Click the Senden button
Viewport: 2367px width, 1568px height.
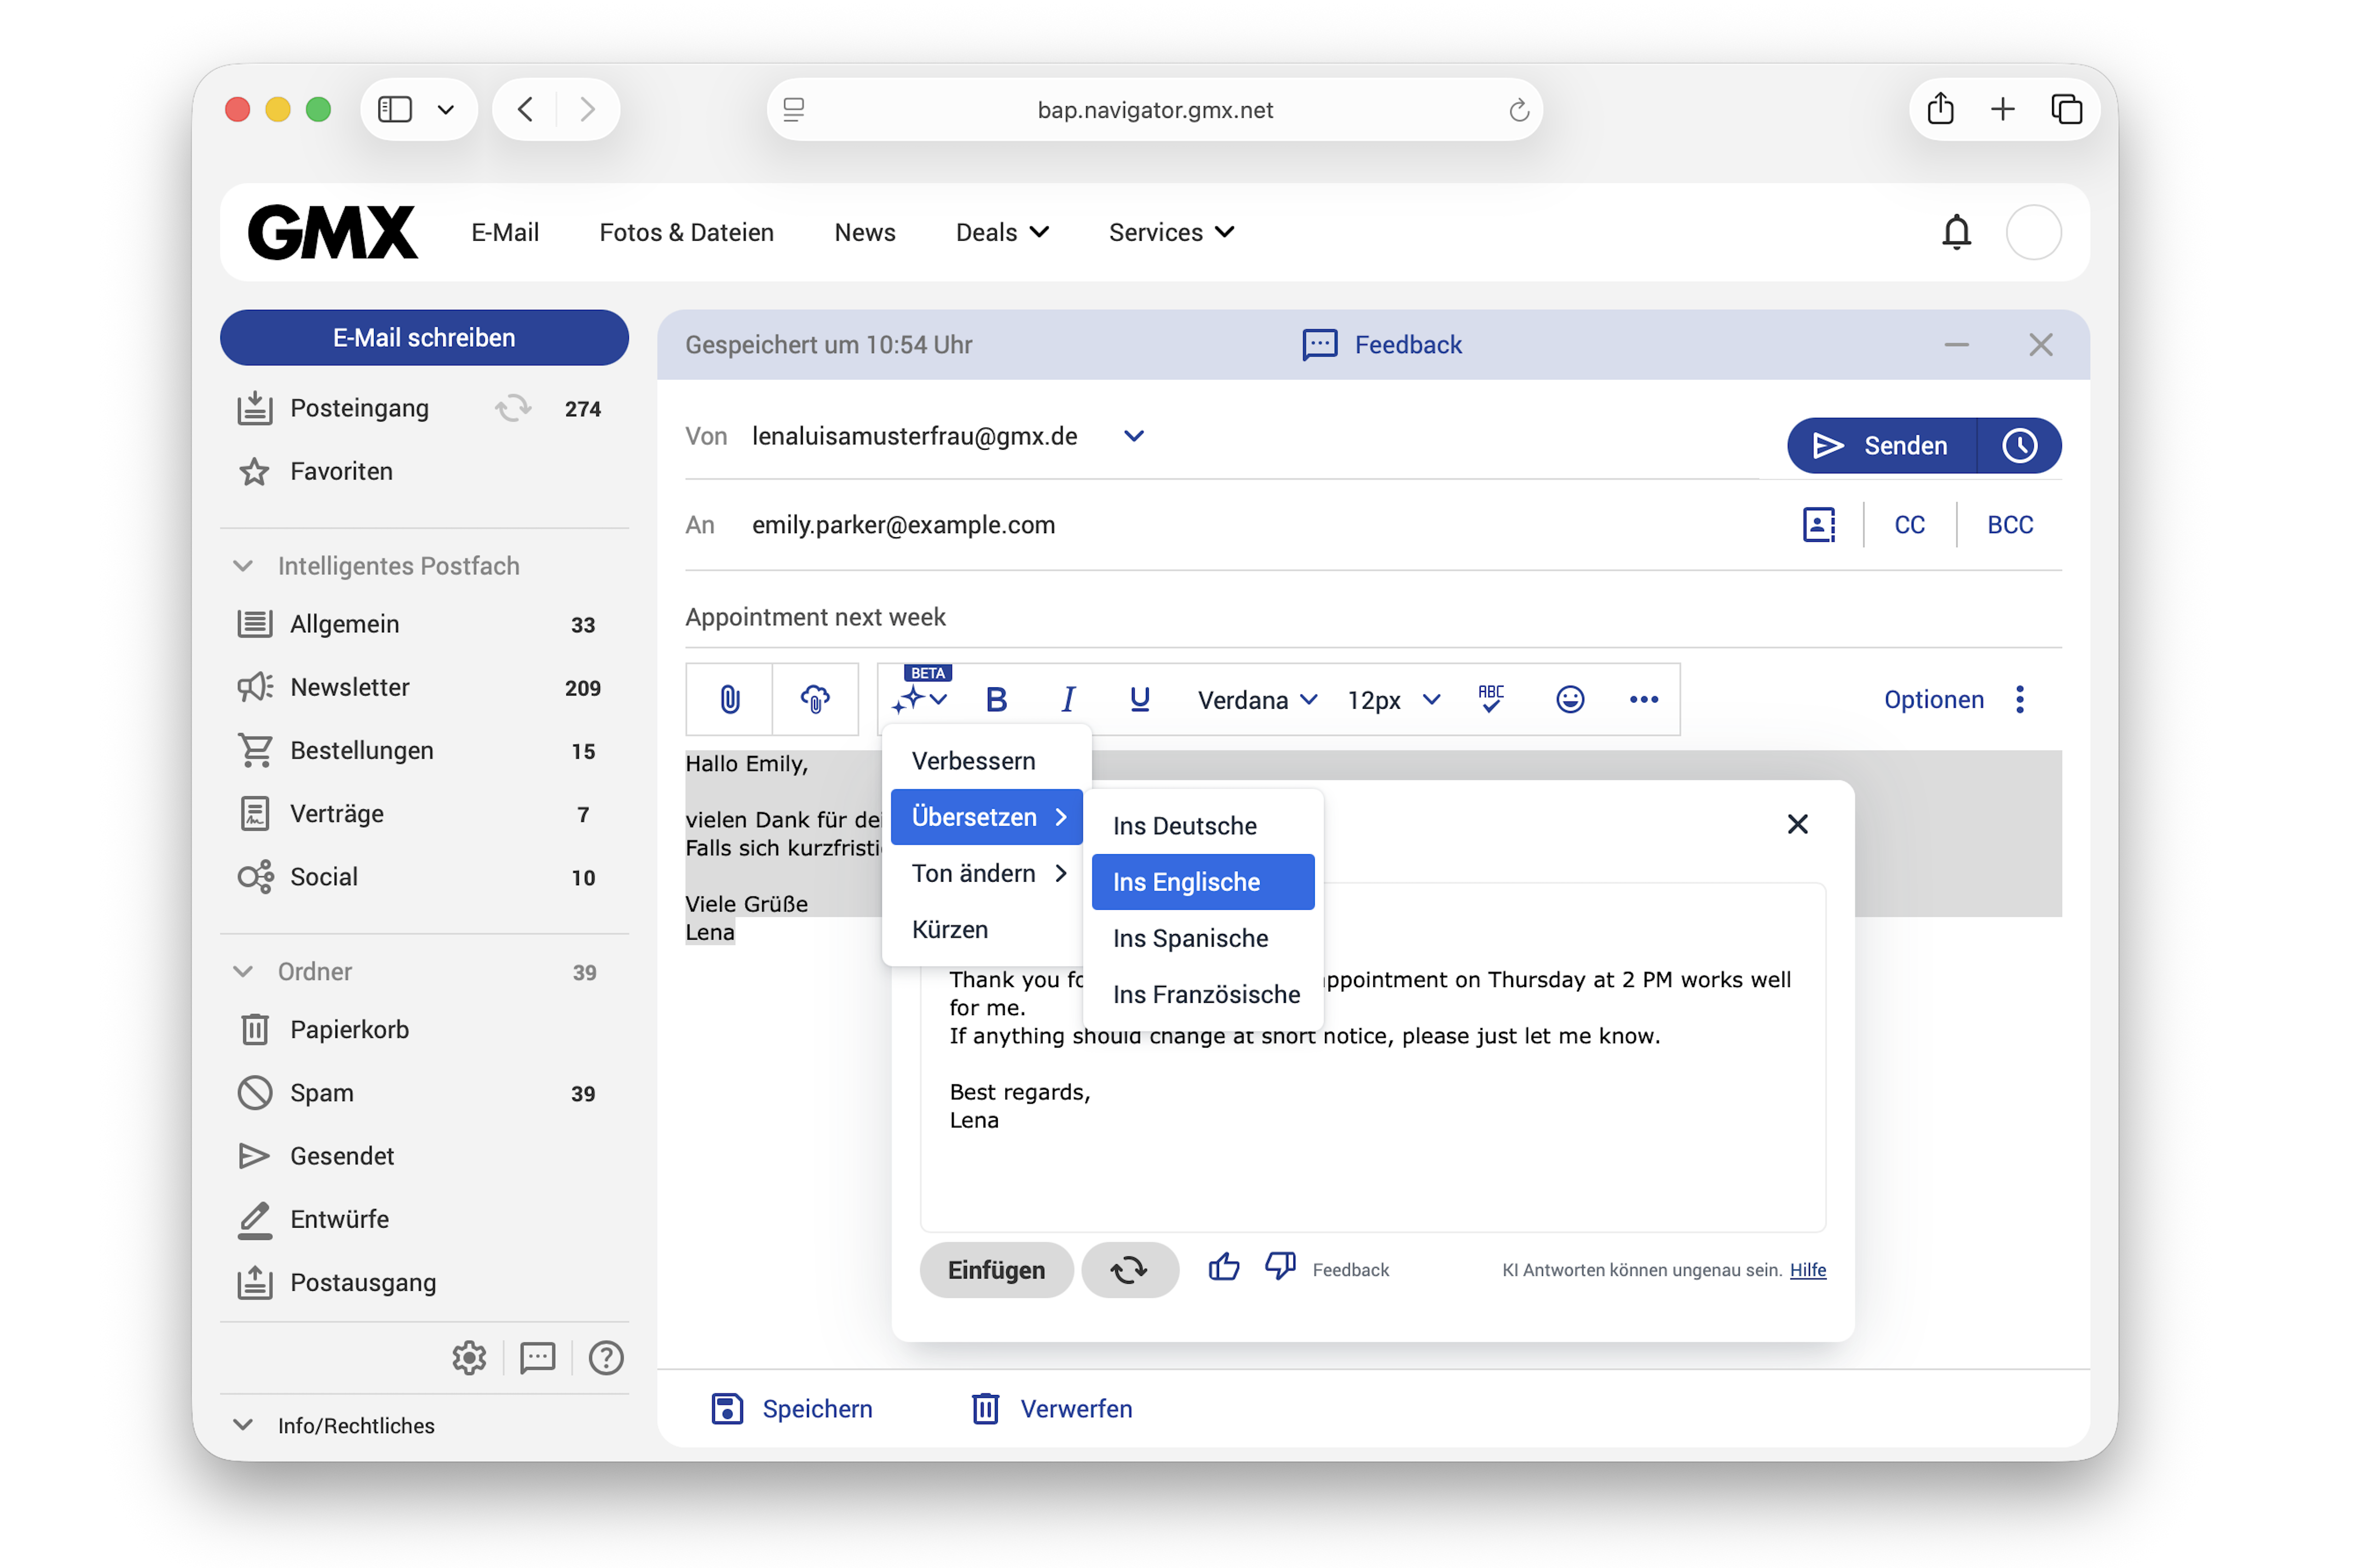[1881, 445]
